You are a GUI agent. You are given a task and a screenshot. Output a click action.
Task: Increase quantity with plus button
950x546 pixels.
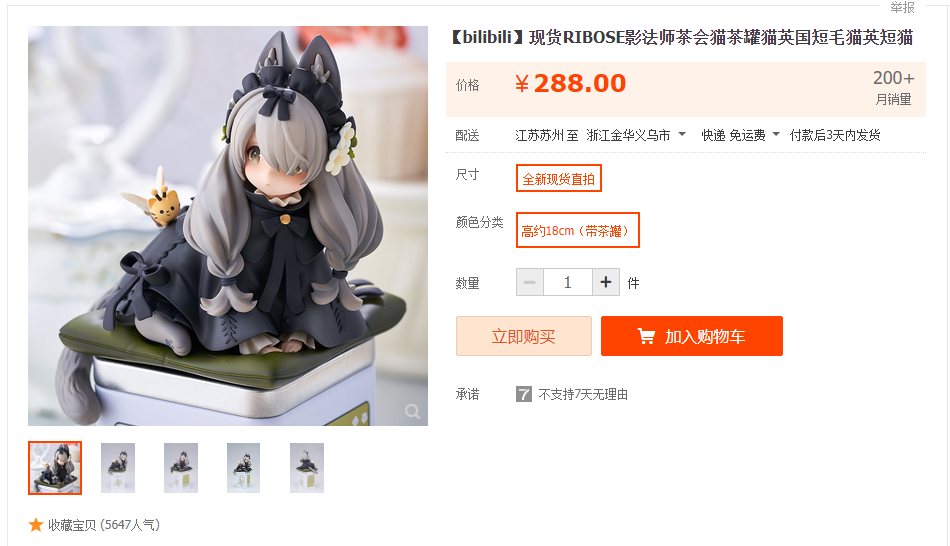(x=605, y=282)
